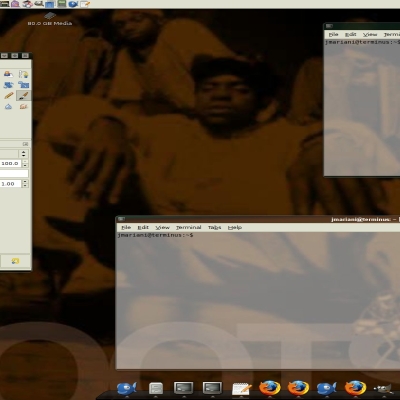Viewport: 400px width, 400px height.
Task: Open Terminal menu in the lower terminal
Action: (189, 227)
